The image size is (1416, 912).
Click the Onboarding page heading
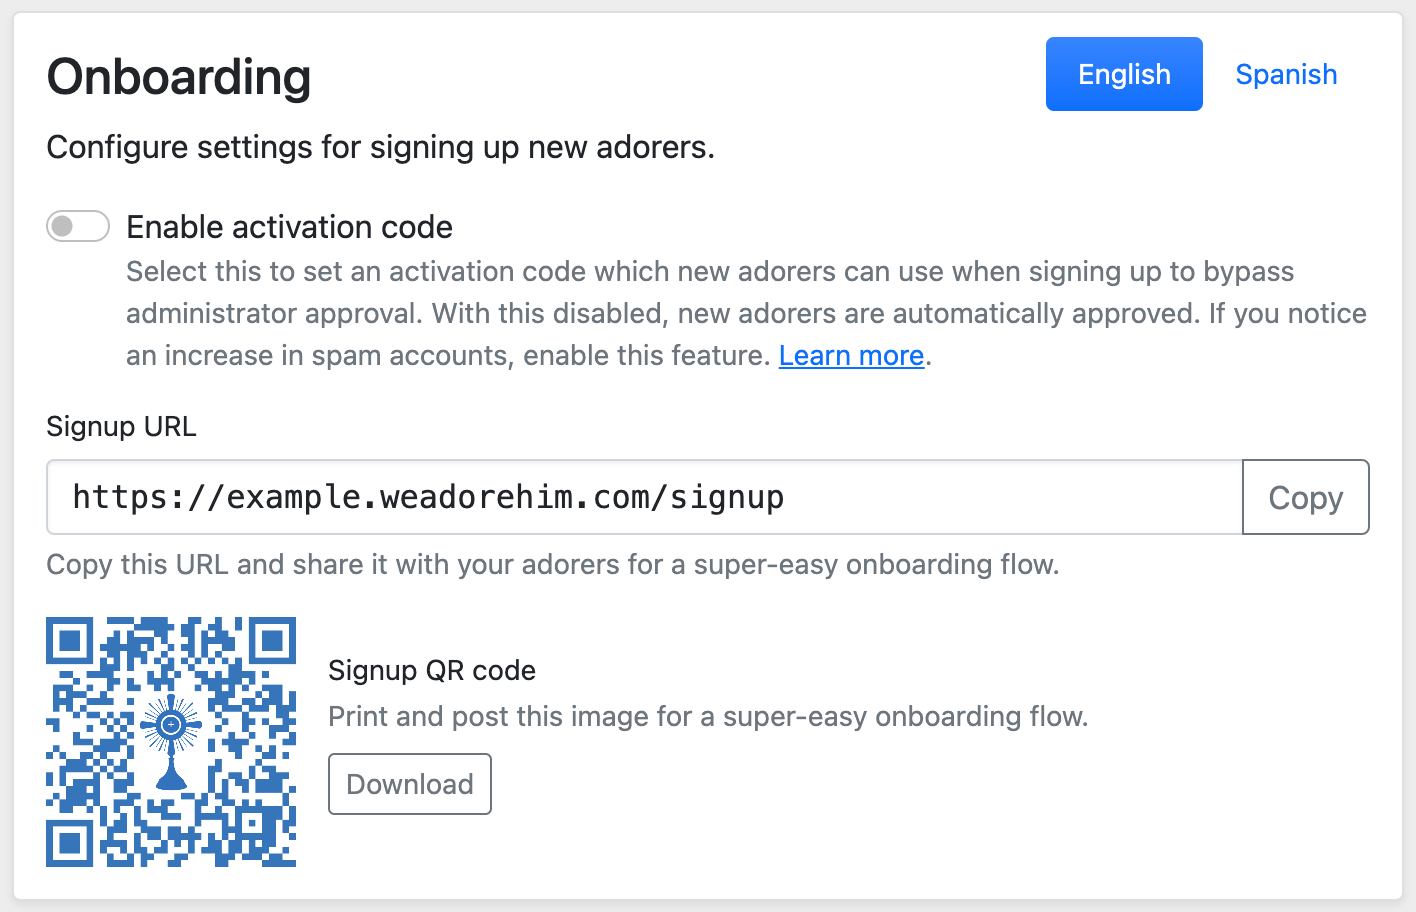(179, 77)
